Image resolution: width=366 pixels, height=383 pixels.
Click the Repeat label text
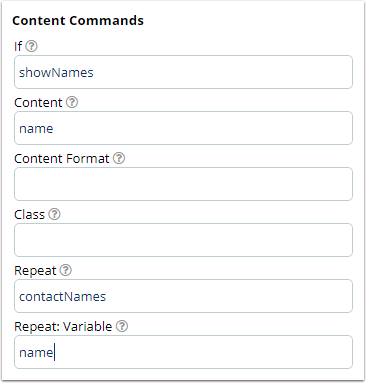(35, 271)
